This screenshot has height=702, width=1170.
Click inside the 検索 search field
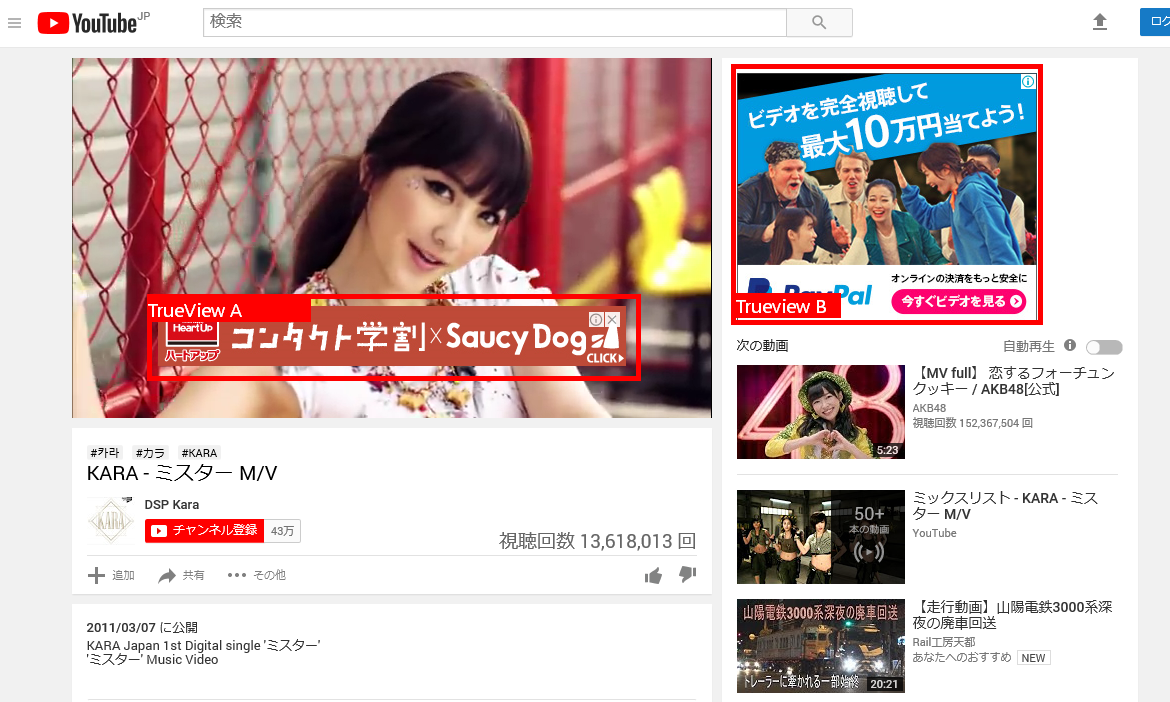(495, 22)
